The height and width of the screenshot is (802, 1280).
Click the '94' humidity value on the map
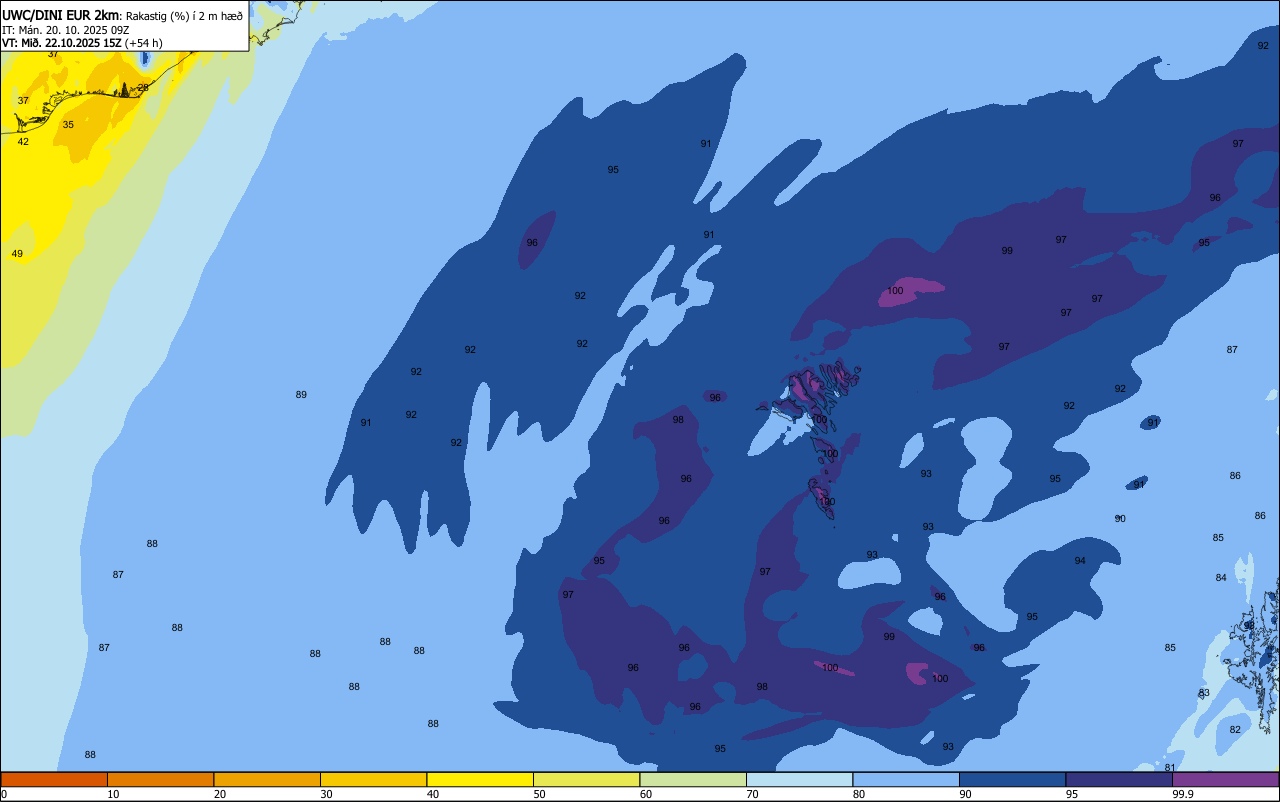tap(1080, 561)
